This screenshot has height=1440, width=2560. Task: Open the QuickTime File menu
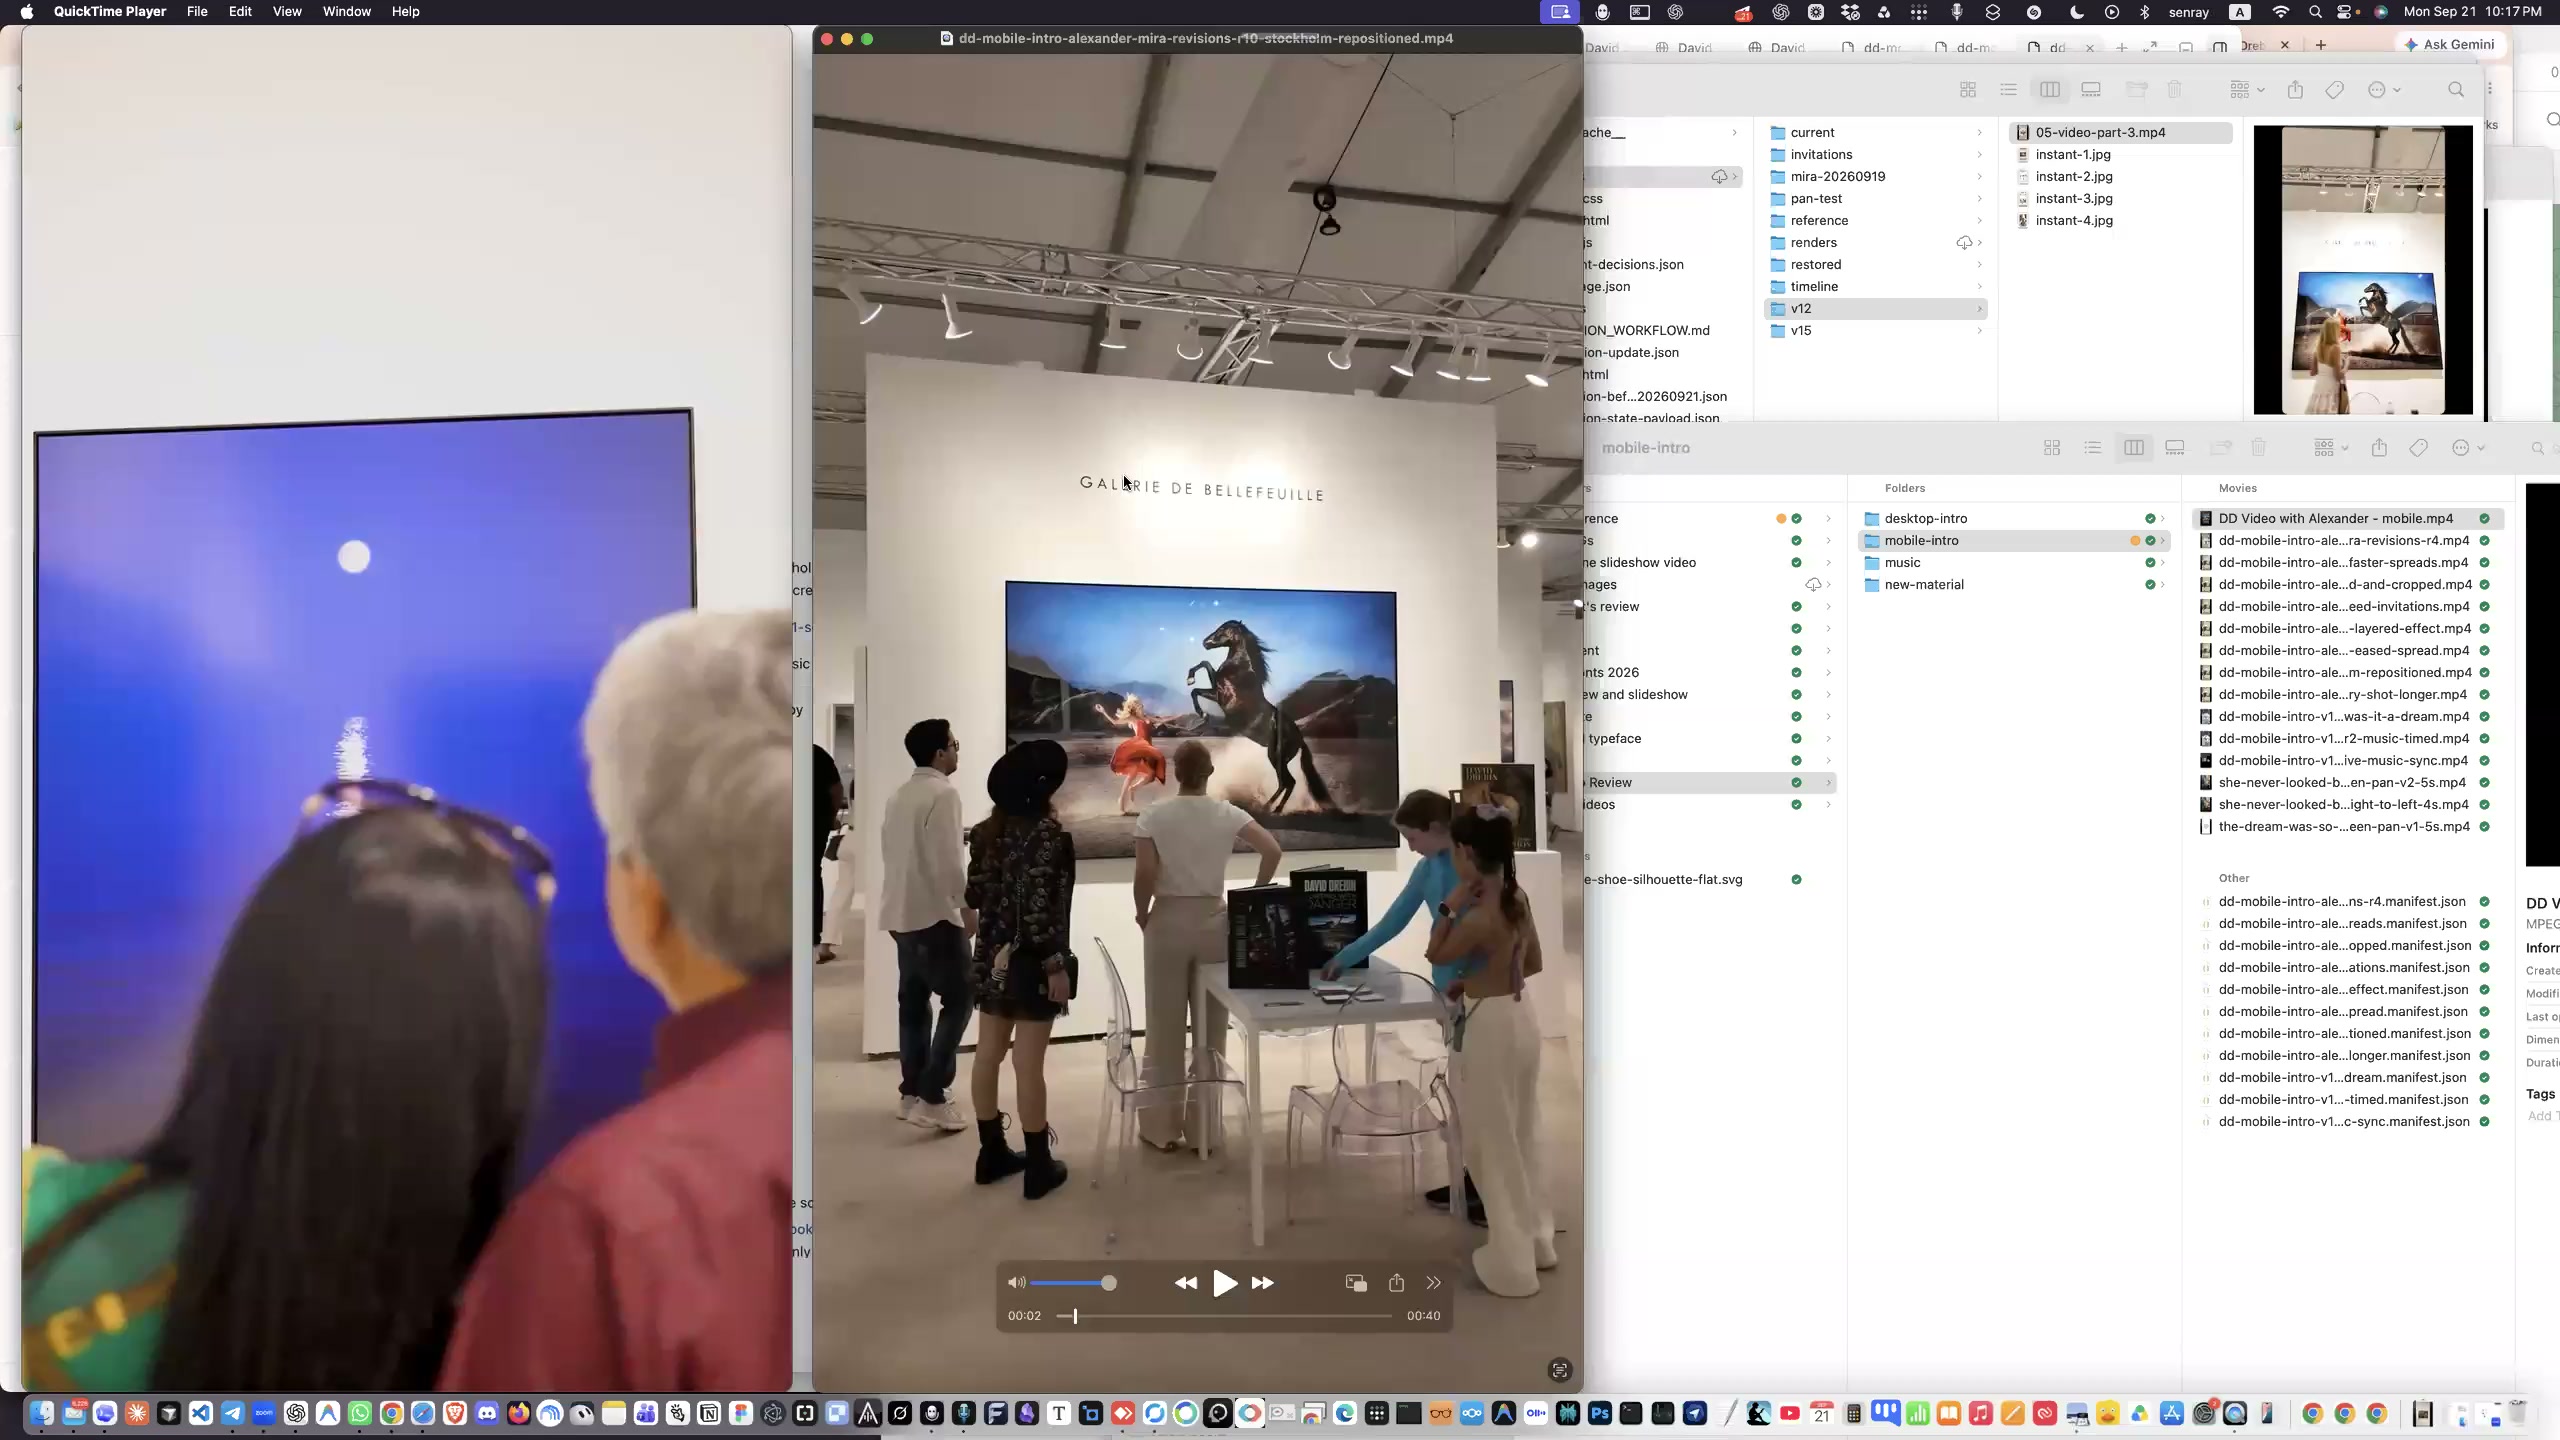197,12
